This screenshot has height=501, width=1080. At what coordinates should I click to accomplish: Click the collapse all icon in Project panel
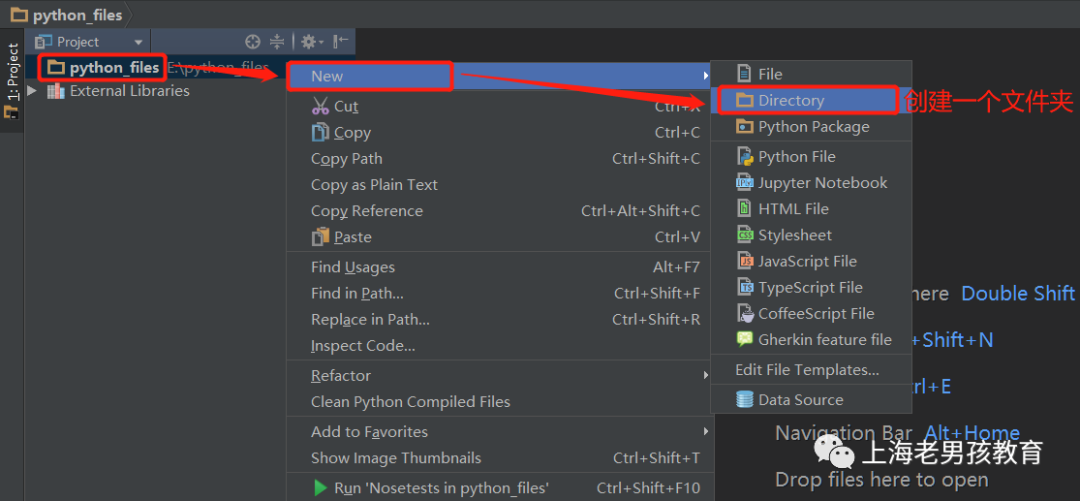point(276,42)
